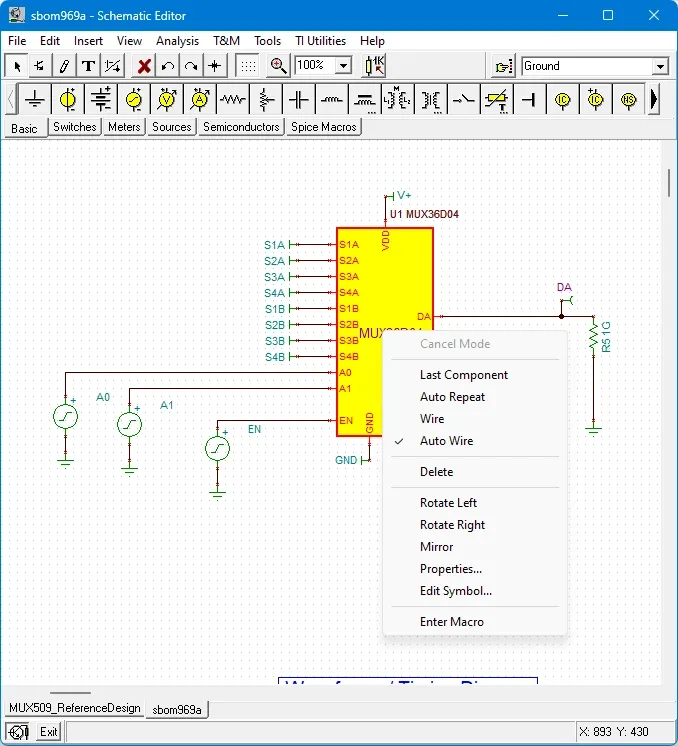Insert a transformer with M coupling
The width and height of the screenshot is (678, 746).
coord(397,100)
